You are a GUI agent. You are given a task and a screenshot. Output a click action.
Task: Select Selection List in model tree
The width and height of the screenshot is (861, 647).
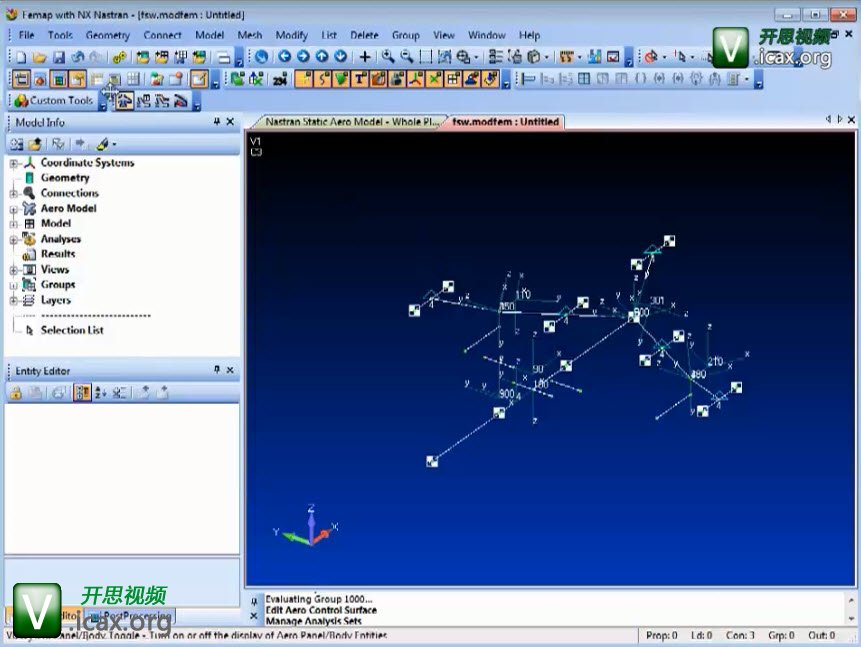(71, 330)
